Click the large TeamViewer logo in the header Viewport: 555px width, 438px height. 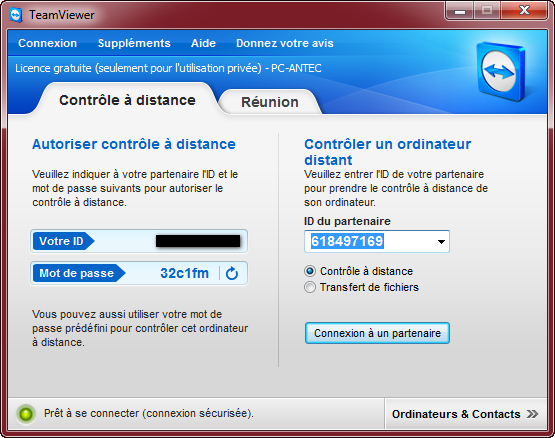pos(501,72)
